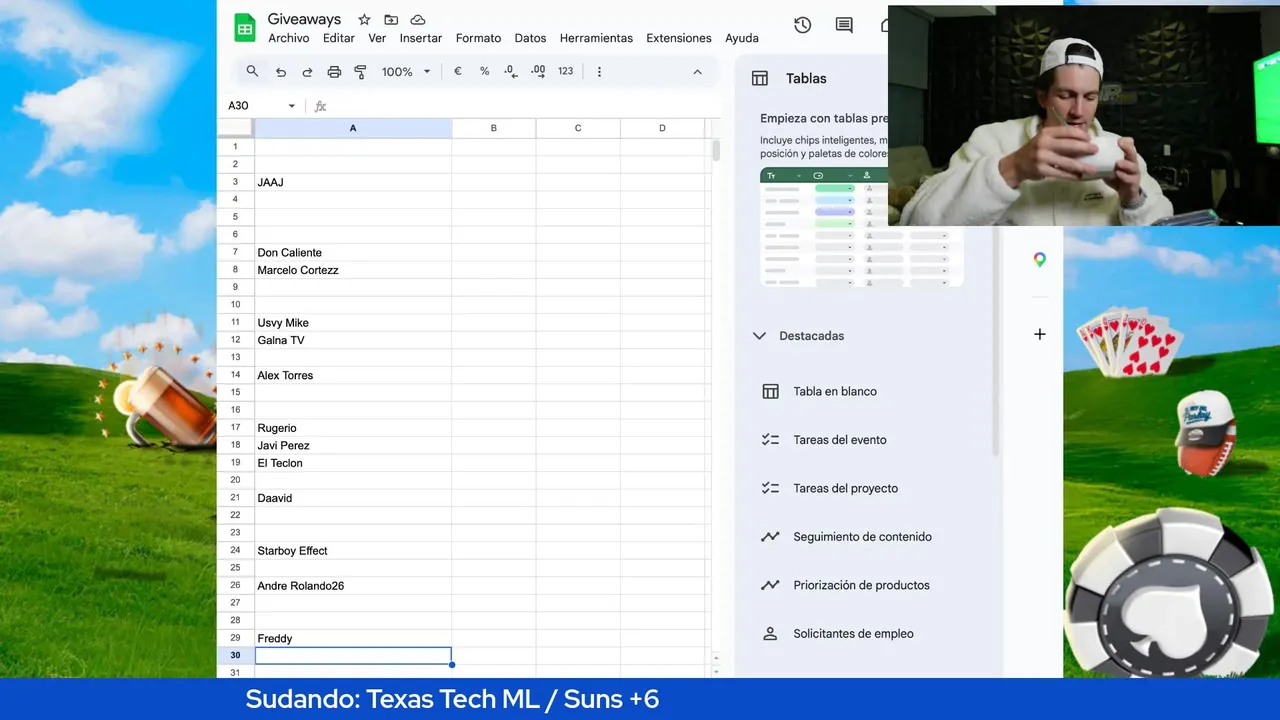Image resolution: width=1280 pixels, height=720 pixels.
Task: Click the table preview thumbnail
Action: 862,227
